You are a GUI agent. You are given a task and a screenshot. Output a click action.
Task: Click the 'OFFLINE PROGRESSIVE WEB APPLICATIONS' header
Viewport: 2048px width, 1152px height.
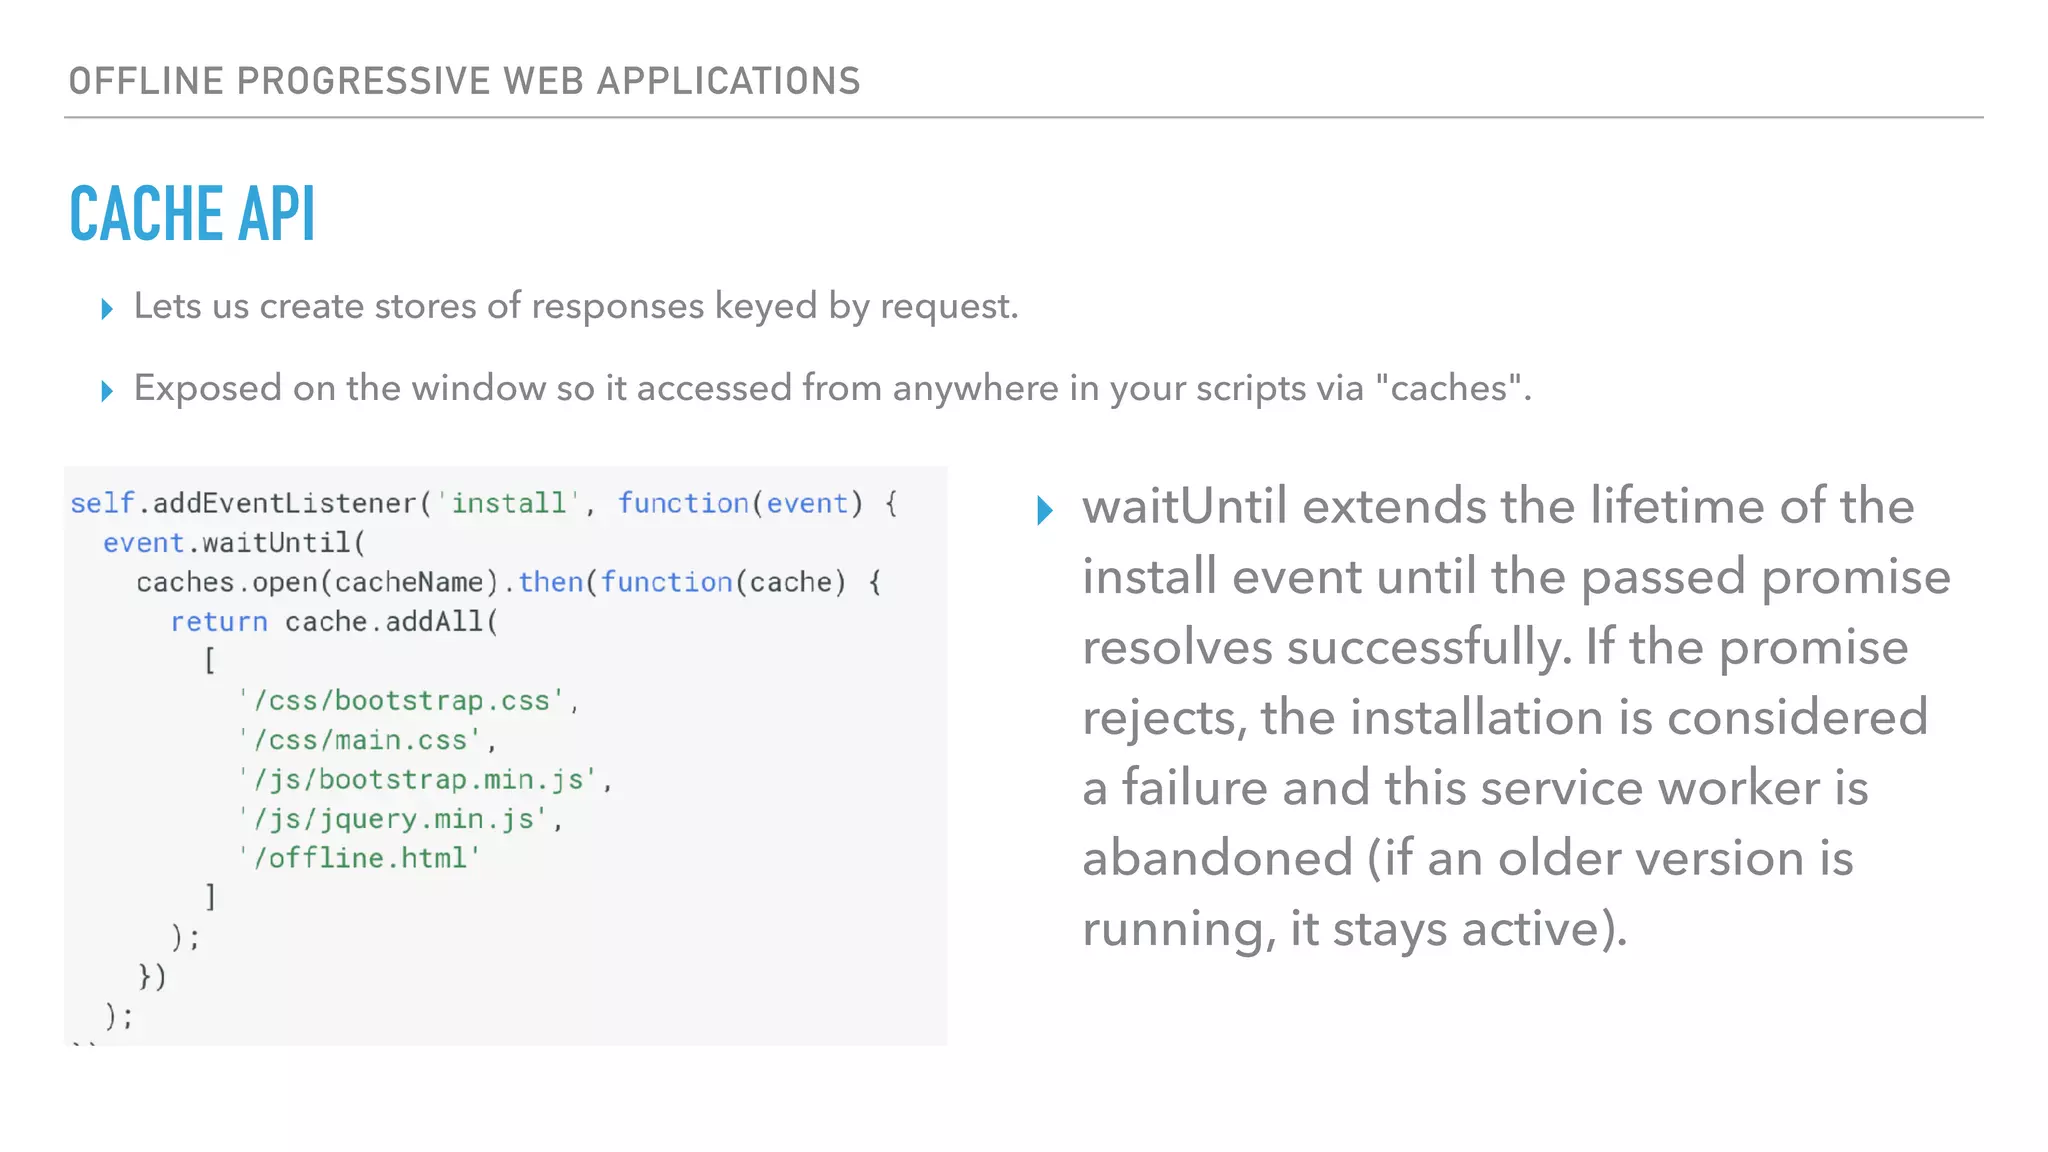[x=464, y=81]
